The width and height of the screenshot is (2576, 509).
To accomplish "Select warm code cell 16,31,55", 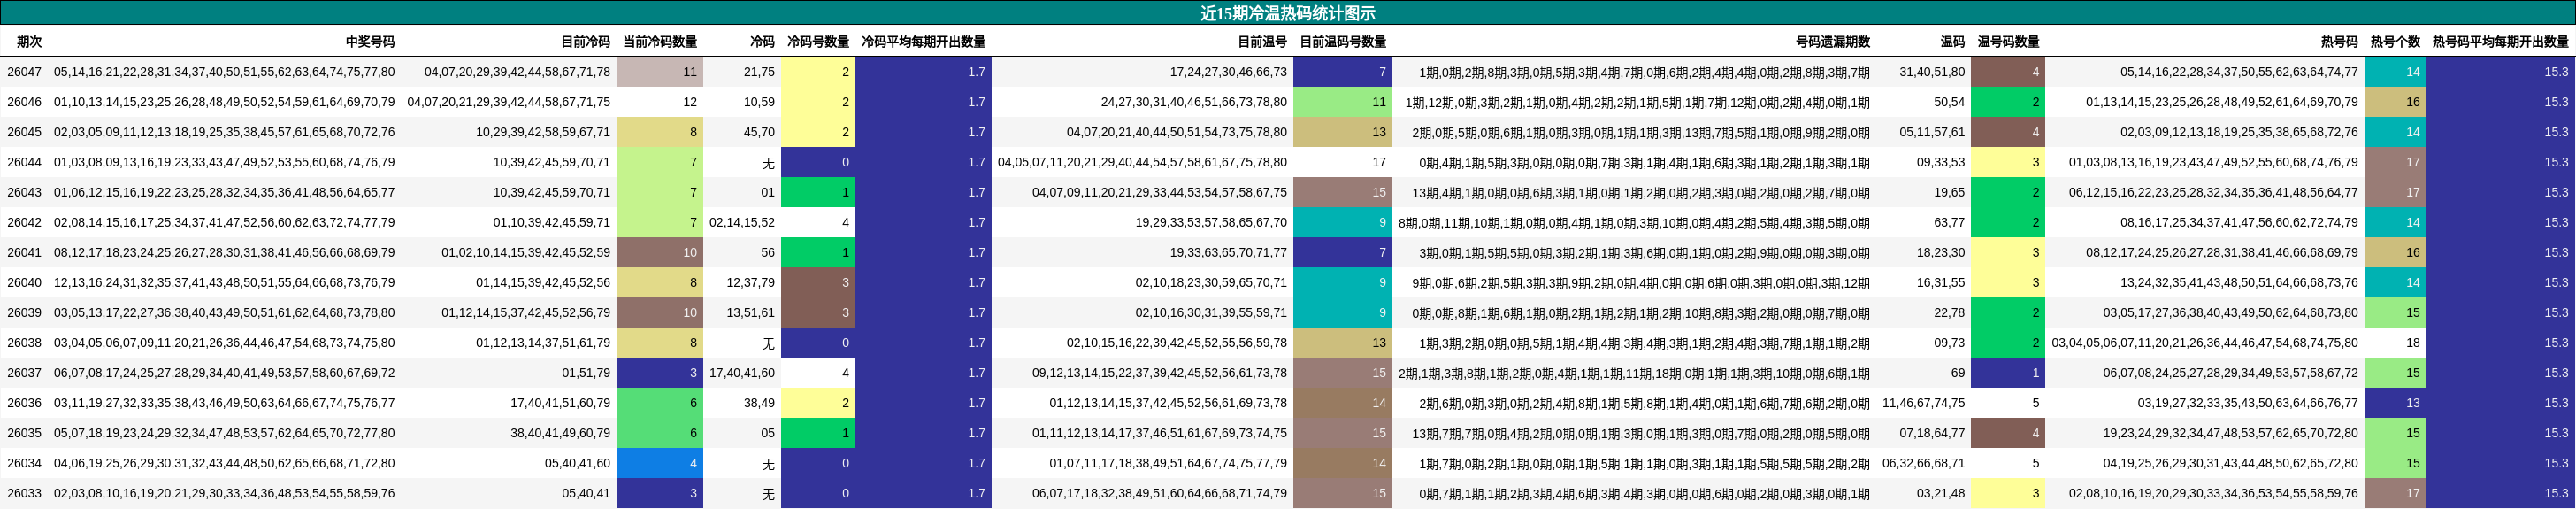I will [x=1941, y=282].
